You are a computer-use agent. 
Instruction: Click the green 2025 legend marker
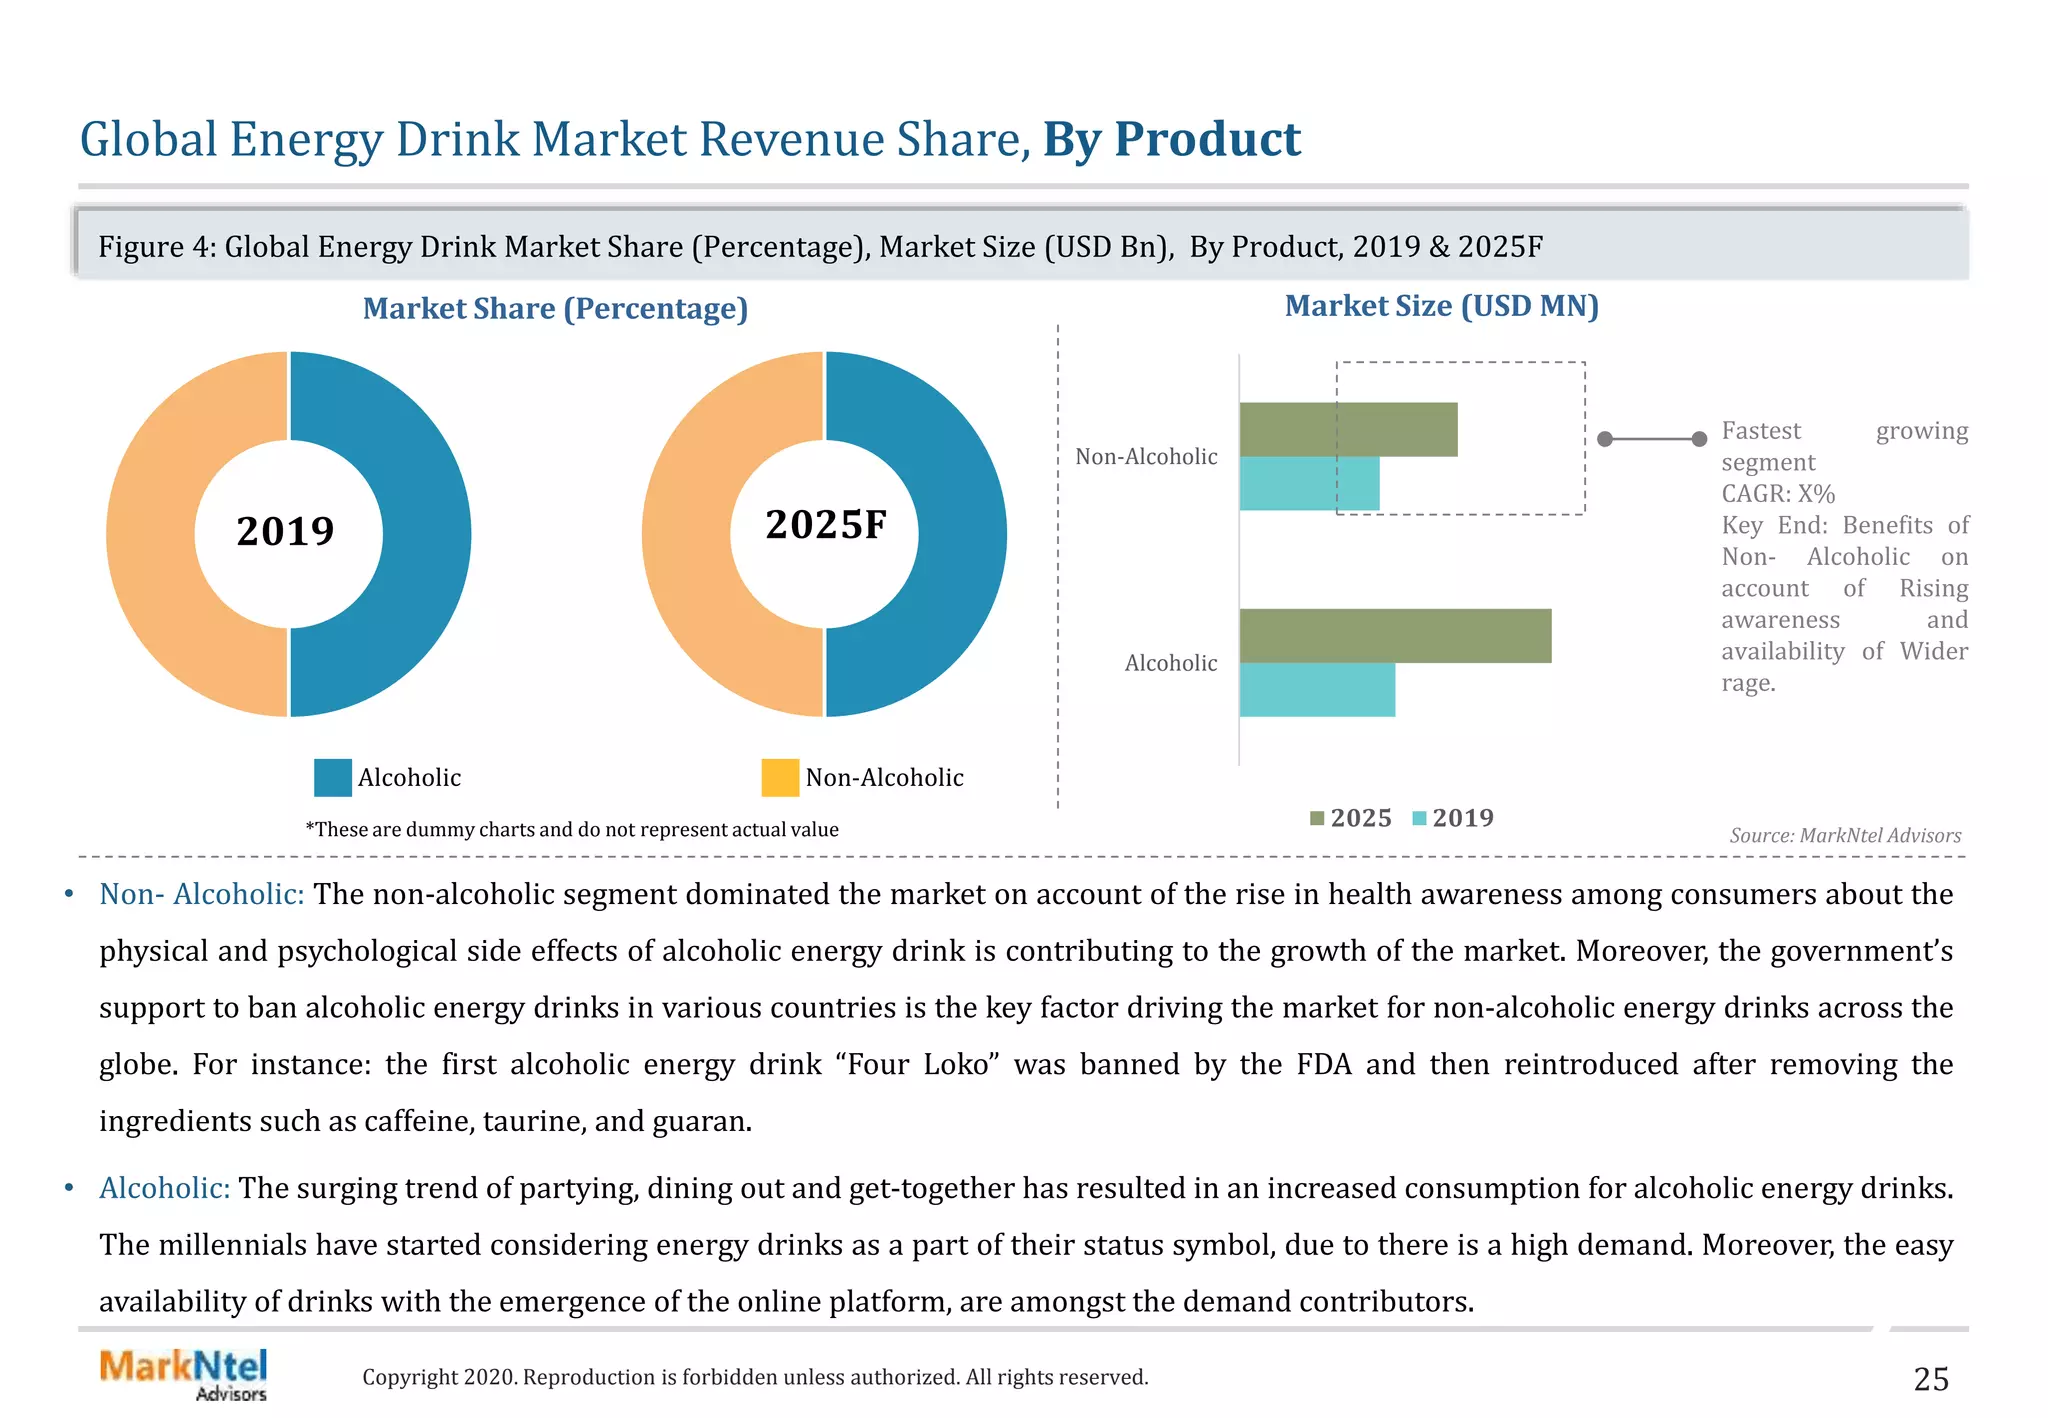1317,818
